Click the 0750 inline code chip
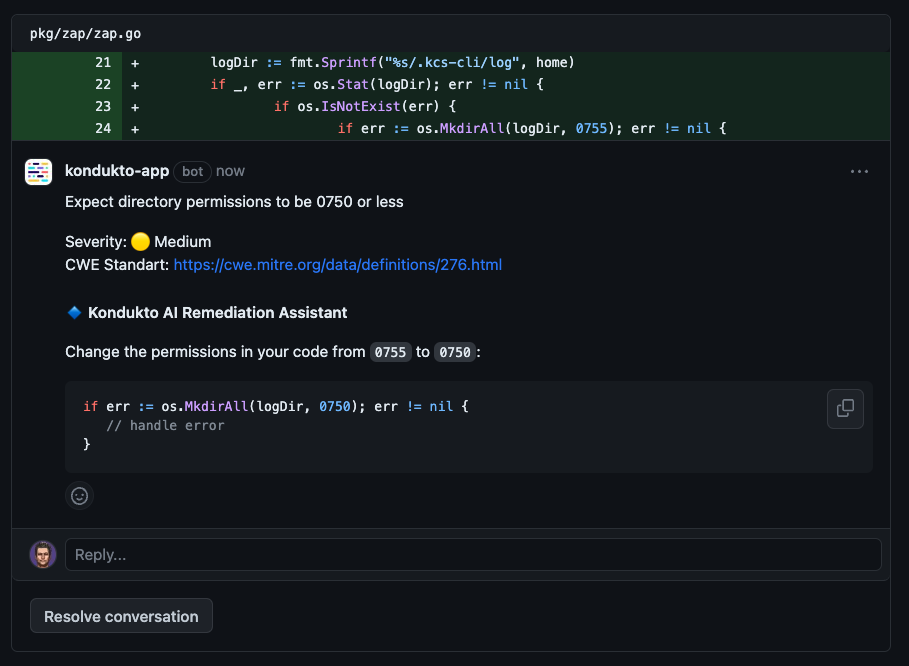Image resolution: width=909 pixels, height=666 pixels. [455, 352]
